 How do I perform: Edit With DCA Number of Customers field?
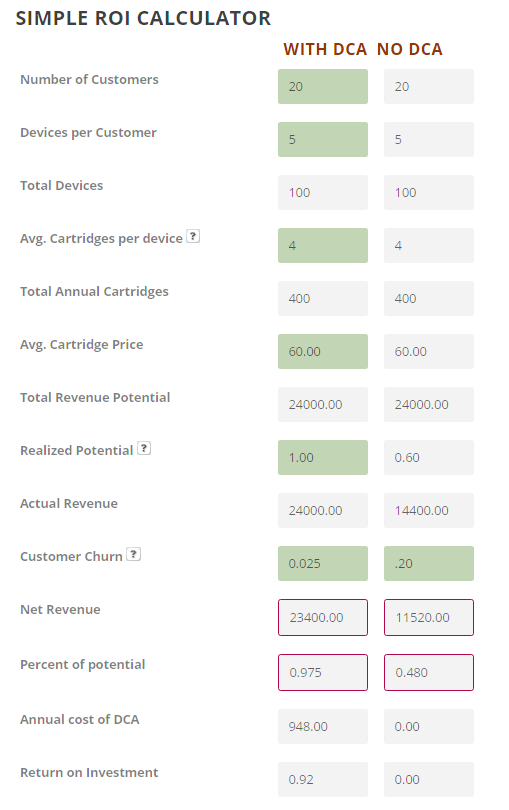pos(323,87)
